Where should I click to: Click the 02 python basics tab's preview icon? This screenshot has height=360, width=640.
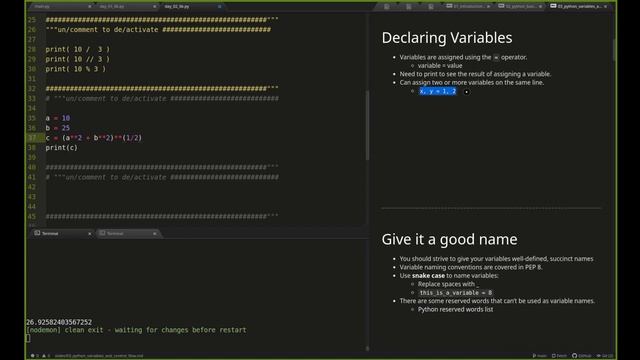point(501,6)
